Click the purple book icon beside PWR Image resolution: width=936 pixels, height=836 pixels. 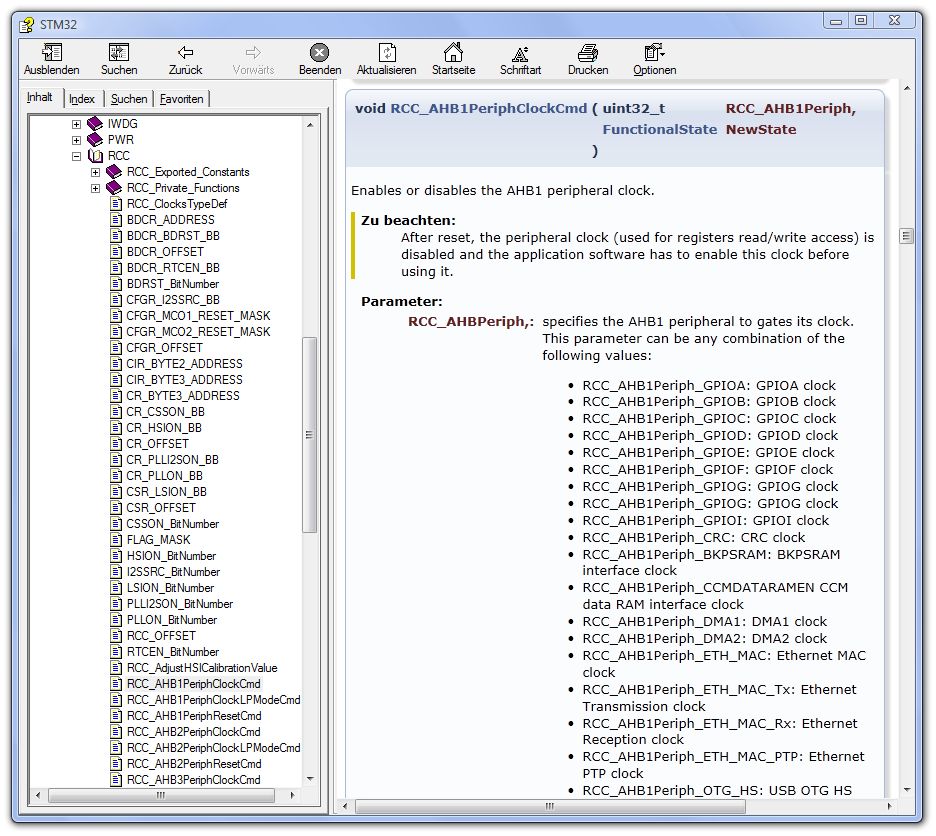pos(95,140)
